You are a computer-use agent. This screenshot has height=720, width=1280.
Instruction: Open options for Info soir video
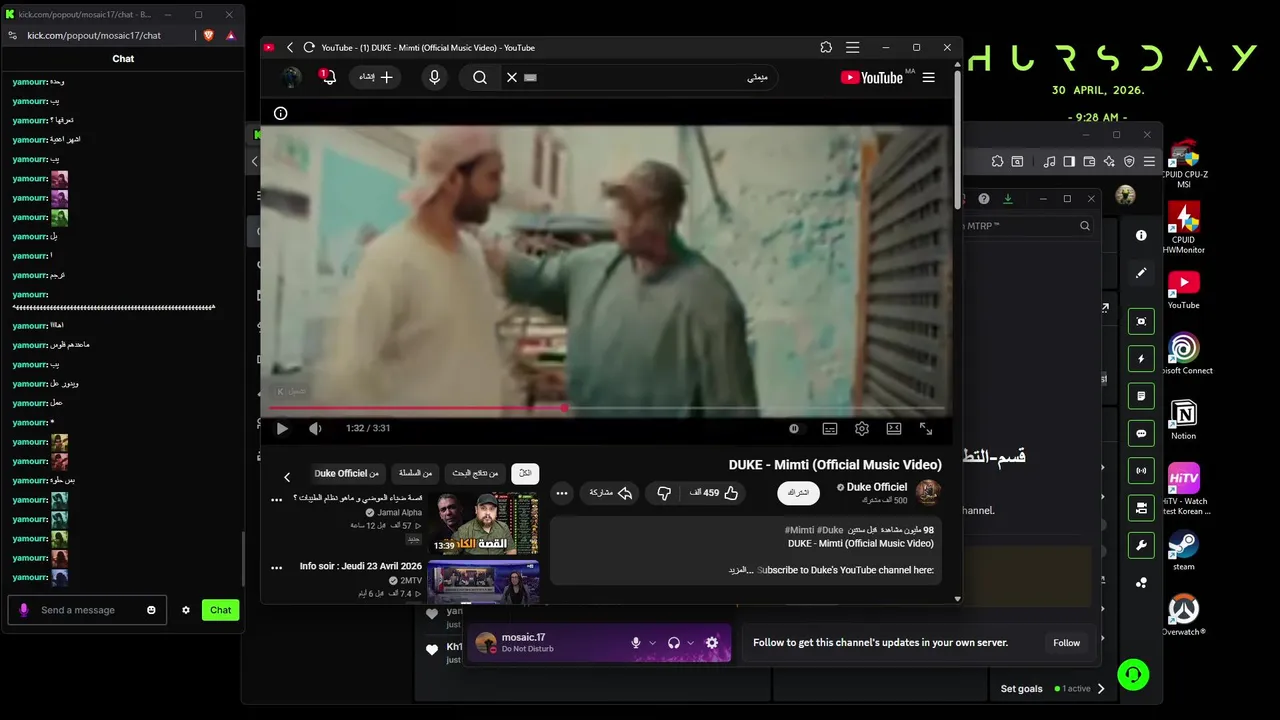click(x=277, y=567)
